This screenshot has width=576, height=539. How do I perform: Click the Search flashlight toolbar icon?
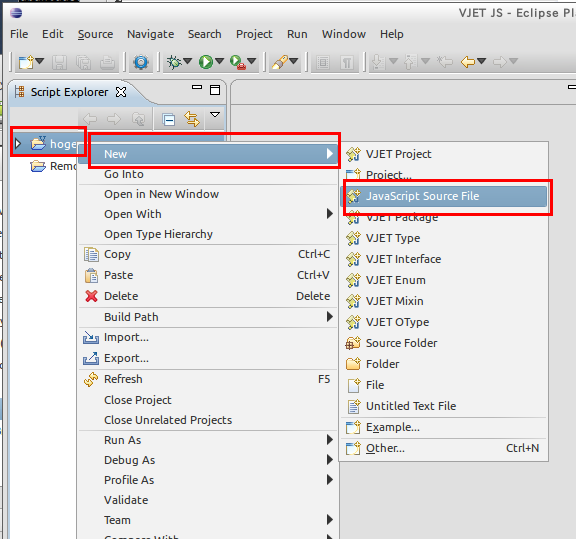click(x=280, y=62)
